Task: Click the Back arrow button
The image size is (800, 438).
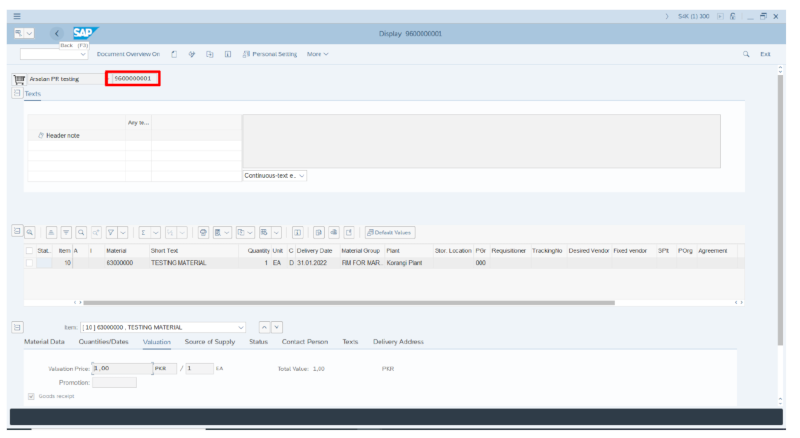Action: tap(56, 34)
